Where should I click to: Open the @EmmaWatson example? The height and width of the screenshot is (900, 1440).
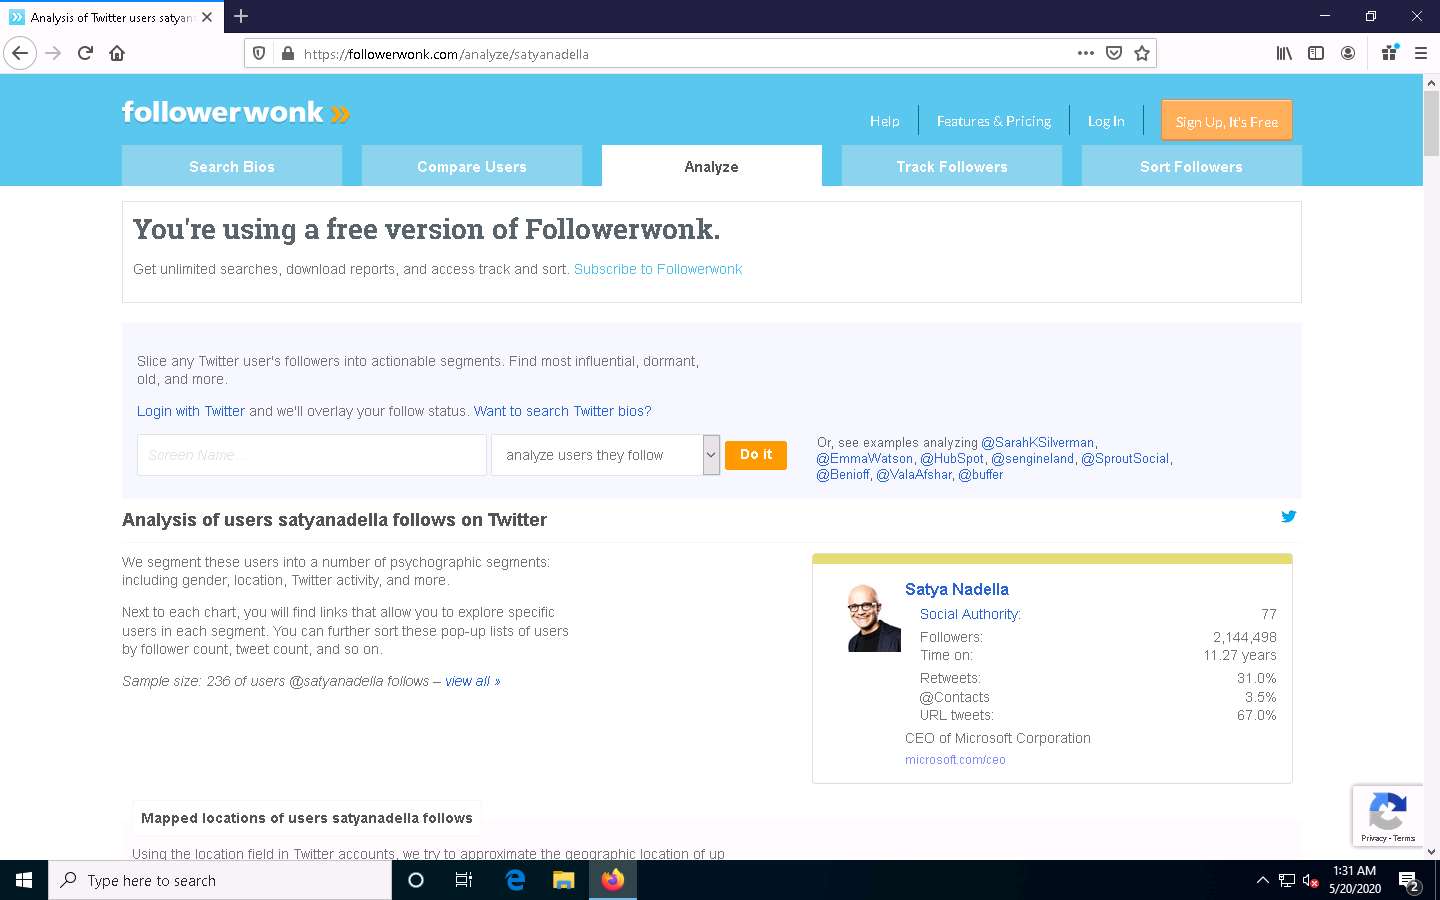865,458
